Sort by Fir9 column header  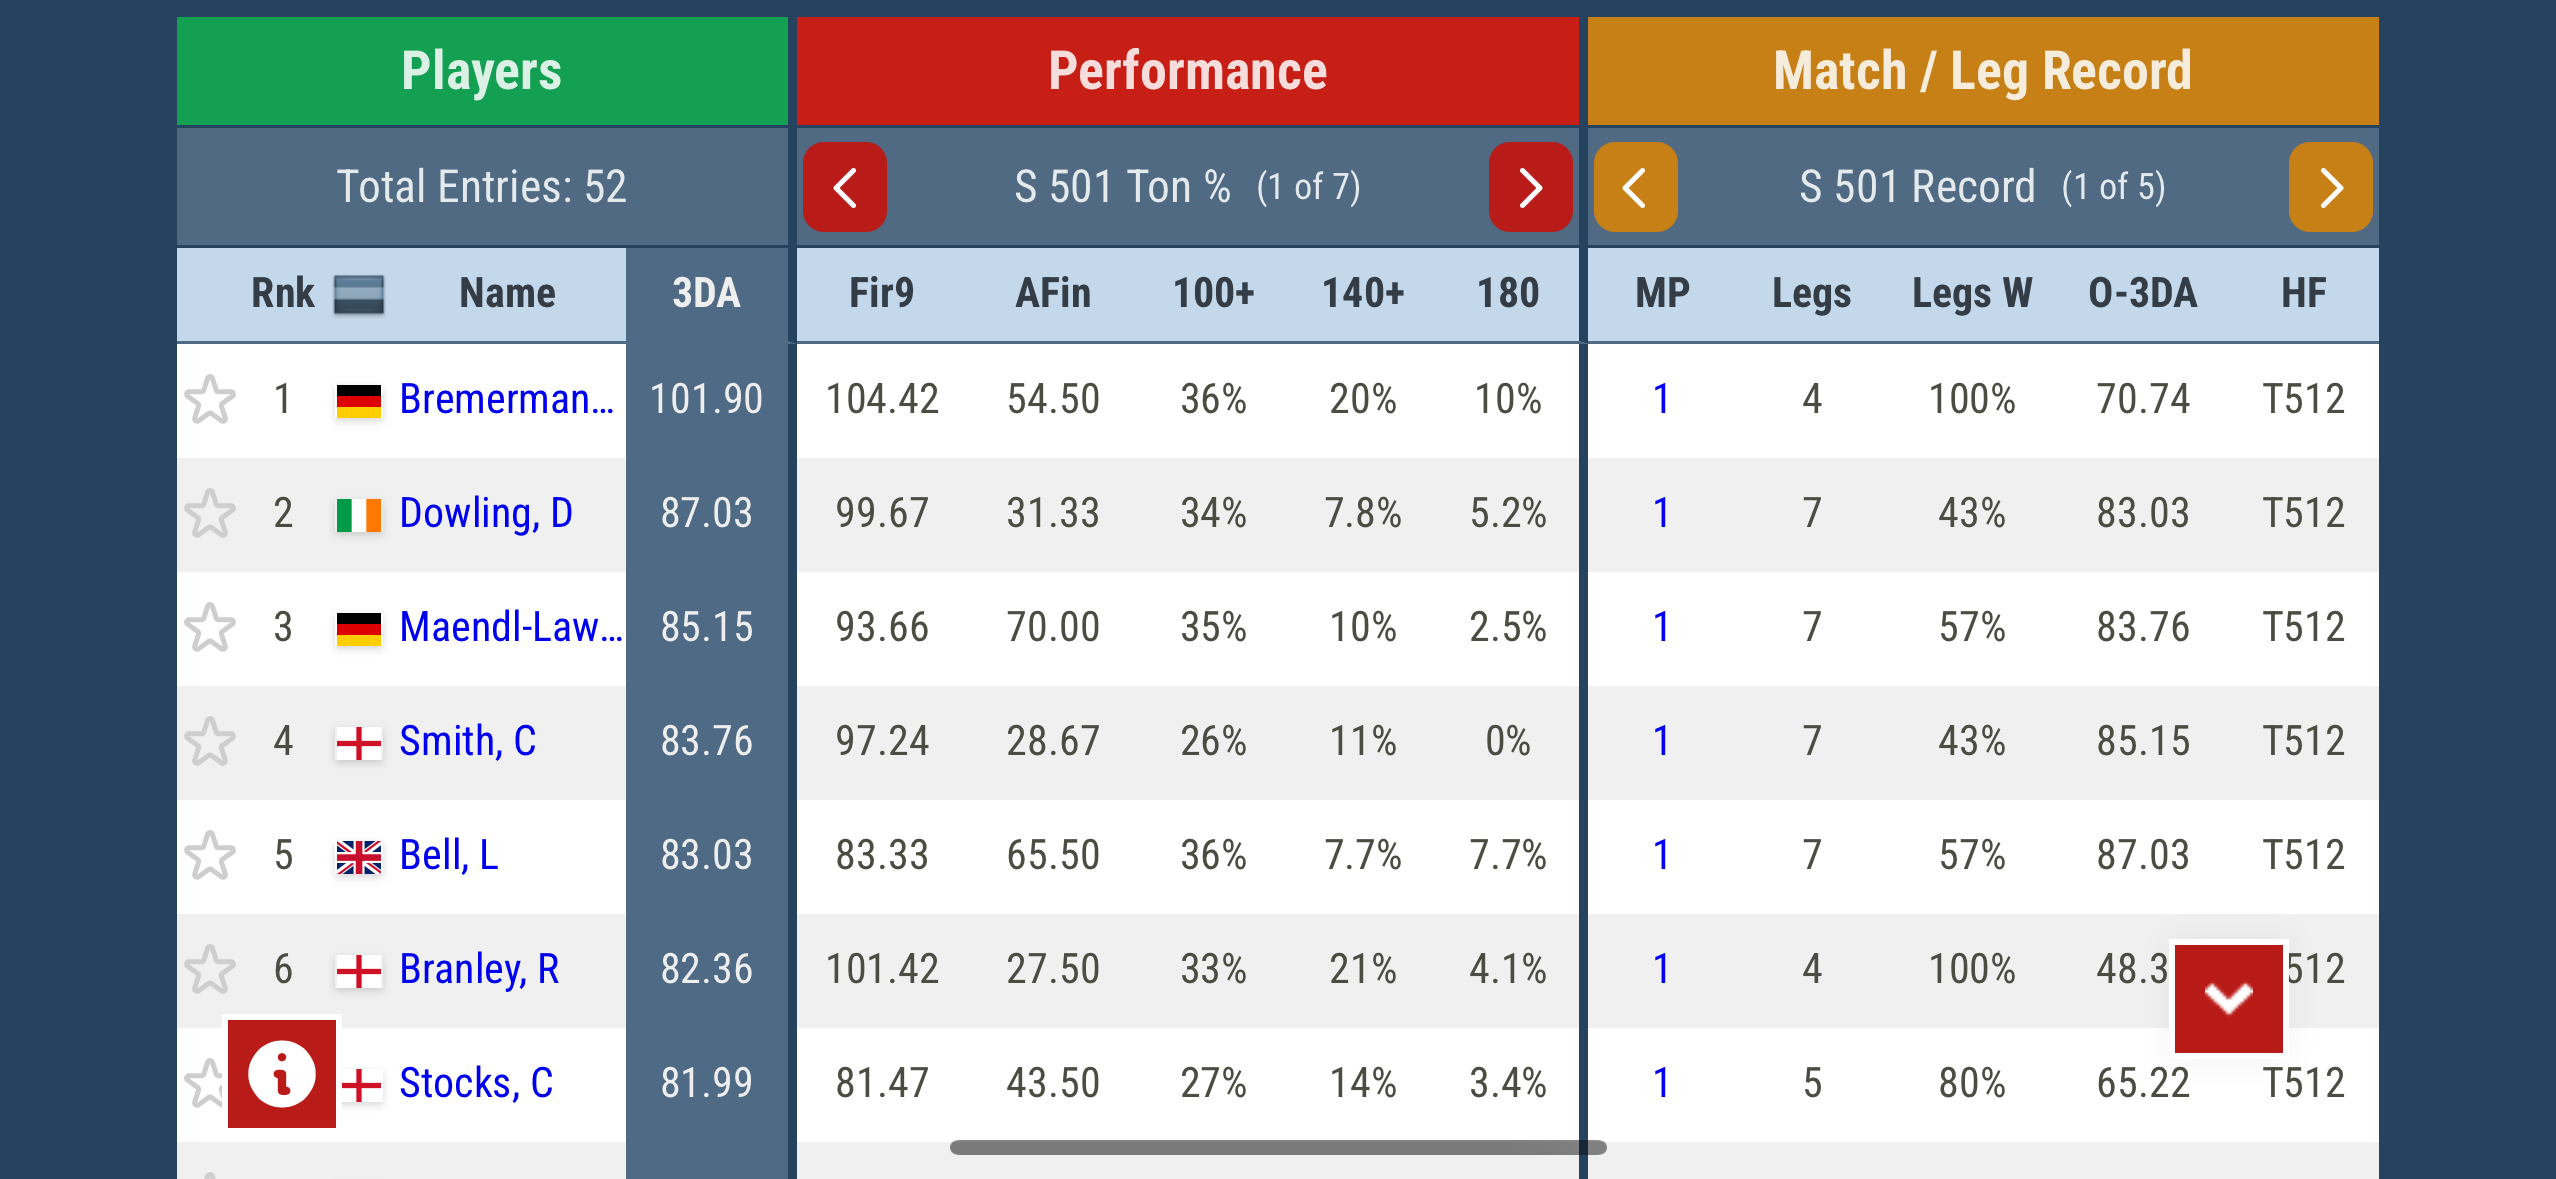[x=881, y=294]
